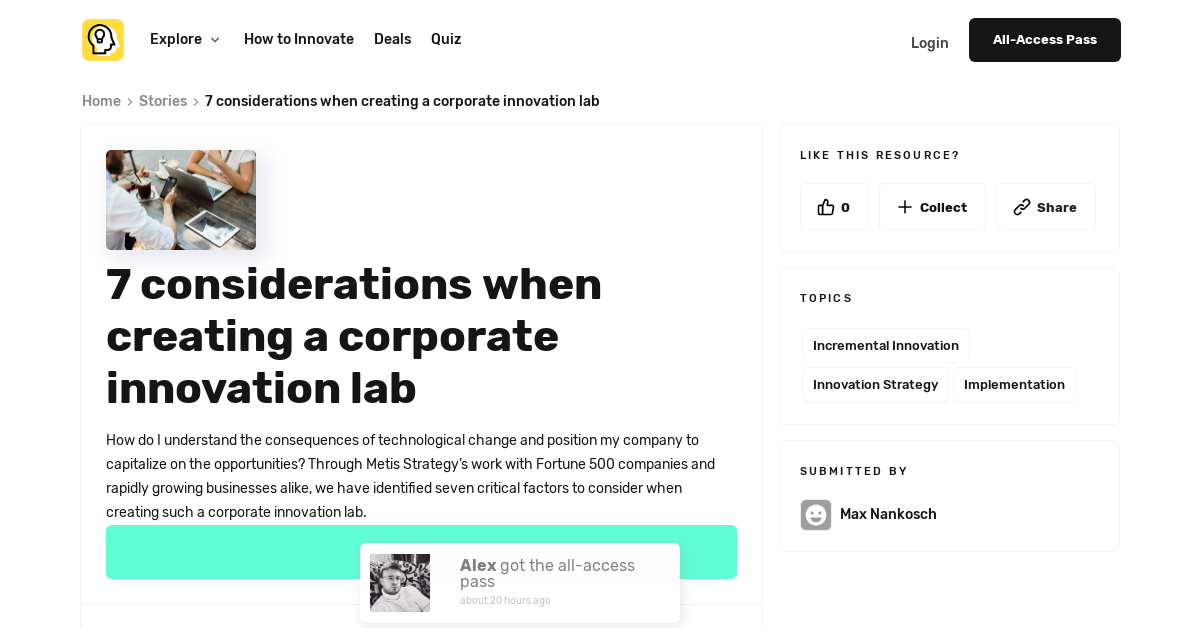Open the Explore chevron arrow
The image size is (1200, 628).
pyautogui.click(x=215, y=40)
